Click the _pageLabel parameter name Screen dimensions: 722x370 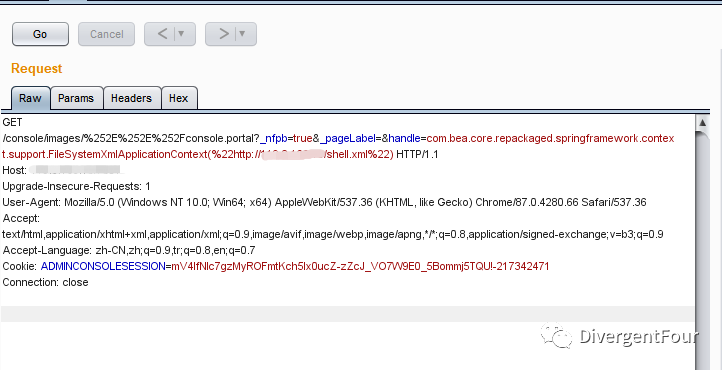point(348,139)
